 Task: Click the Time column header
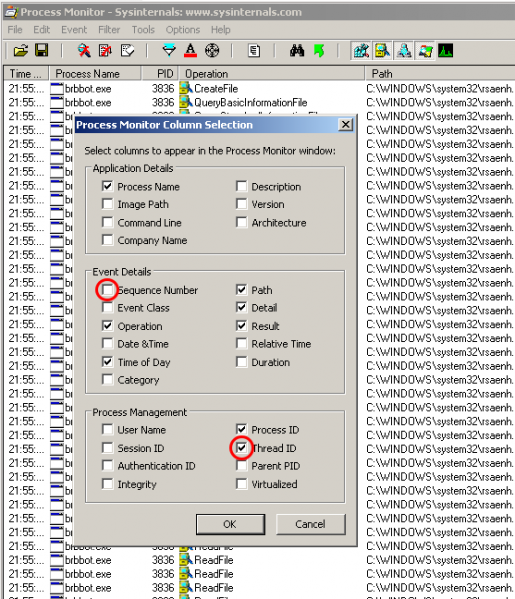click(26, 73)
